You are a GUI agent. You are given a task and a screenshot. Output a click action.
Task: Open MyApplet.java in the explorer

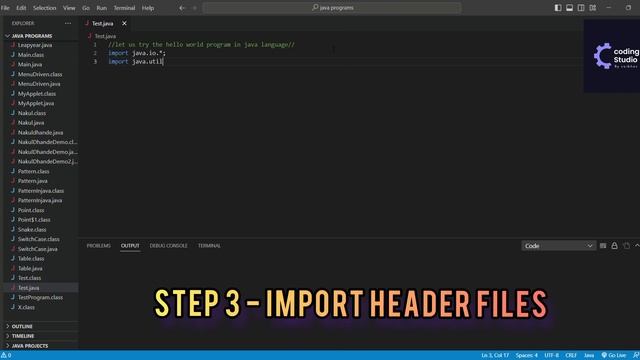point(36,103)
